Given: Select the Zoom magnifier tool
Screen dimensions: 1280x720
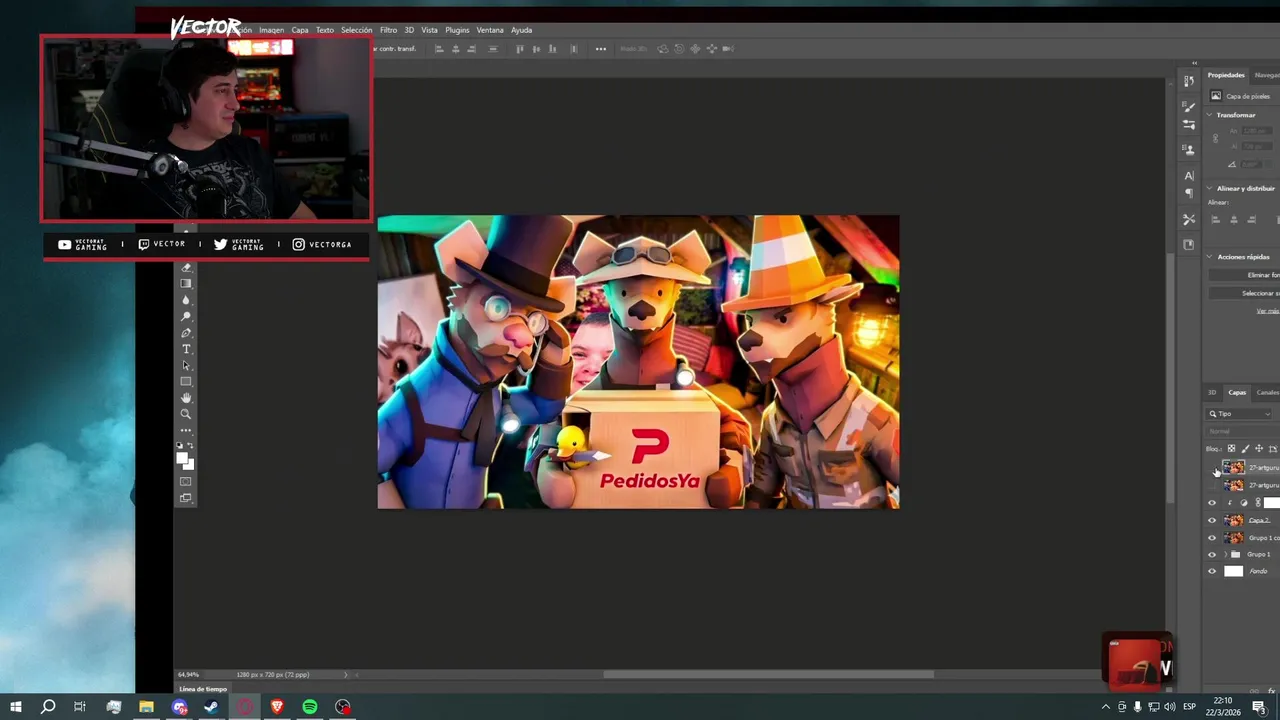Looking at the screenshot, I should point(186,414).
